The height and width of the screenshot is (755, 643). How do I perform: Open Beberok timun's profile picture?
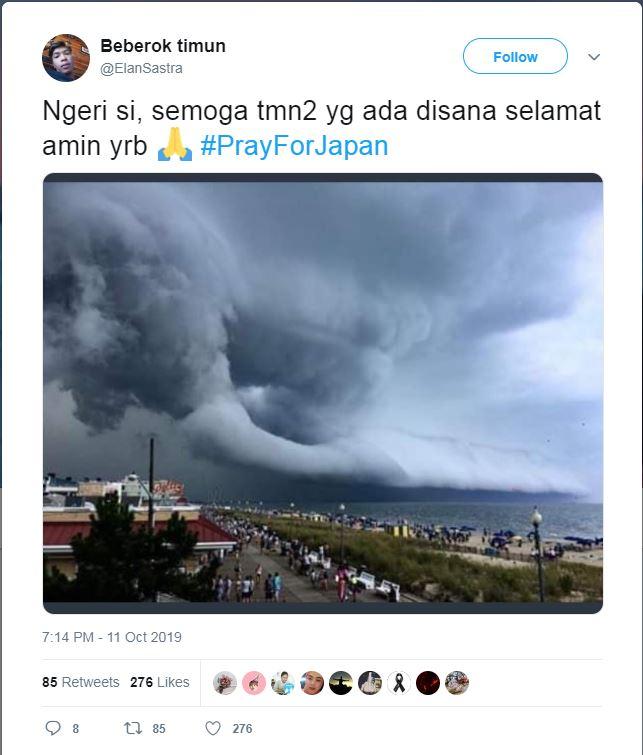(66, 58)
